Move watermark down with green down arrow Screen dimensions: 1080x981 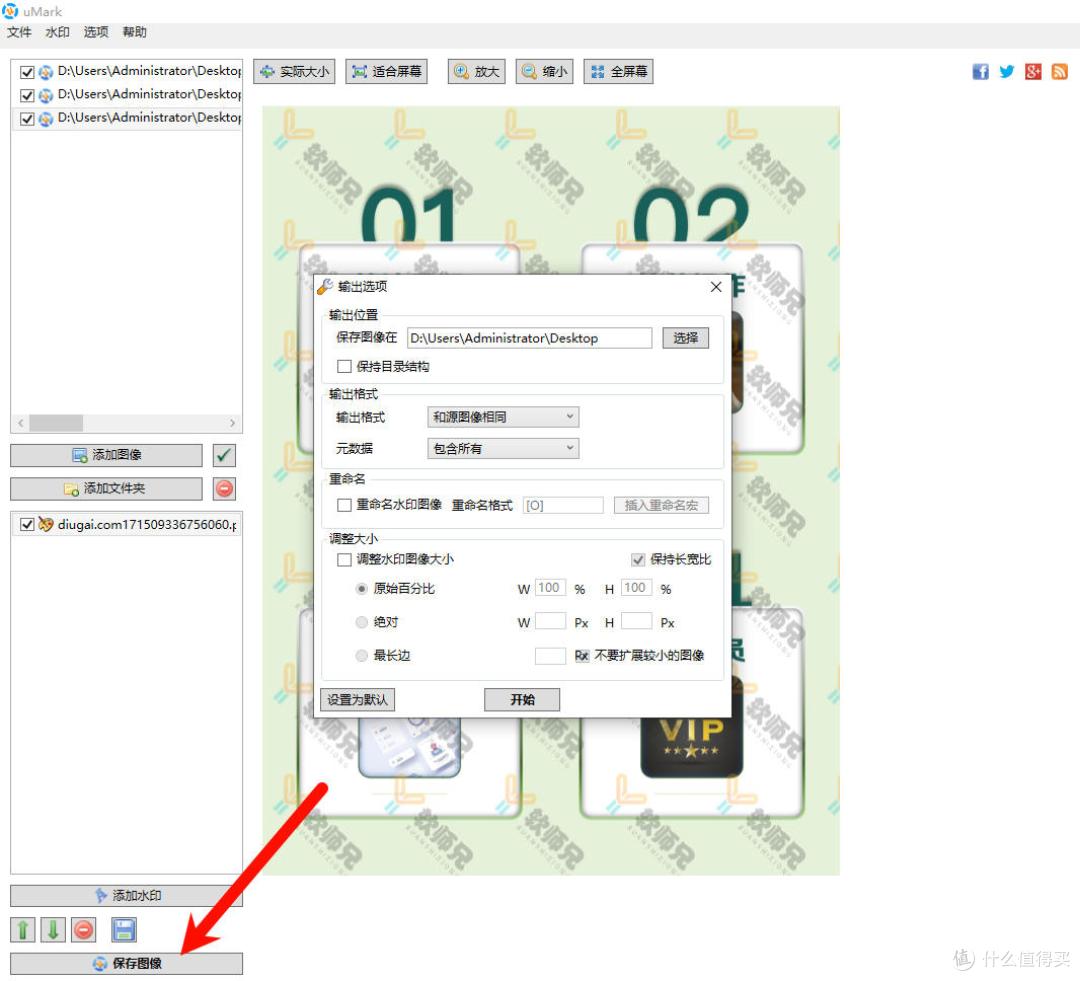[53, 930]
